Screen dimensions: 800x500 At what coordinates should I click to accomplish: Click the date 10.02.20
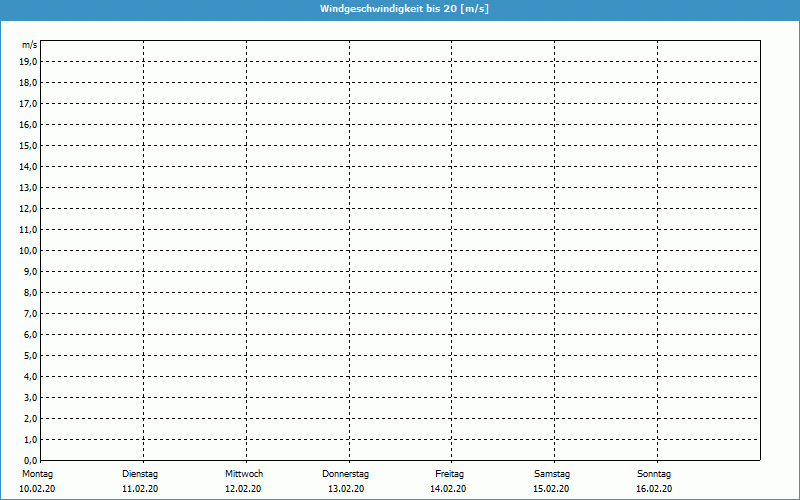(x=37, y=489)
